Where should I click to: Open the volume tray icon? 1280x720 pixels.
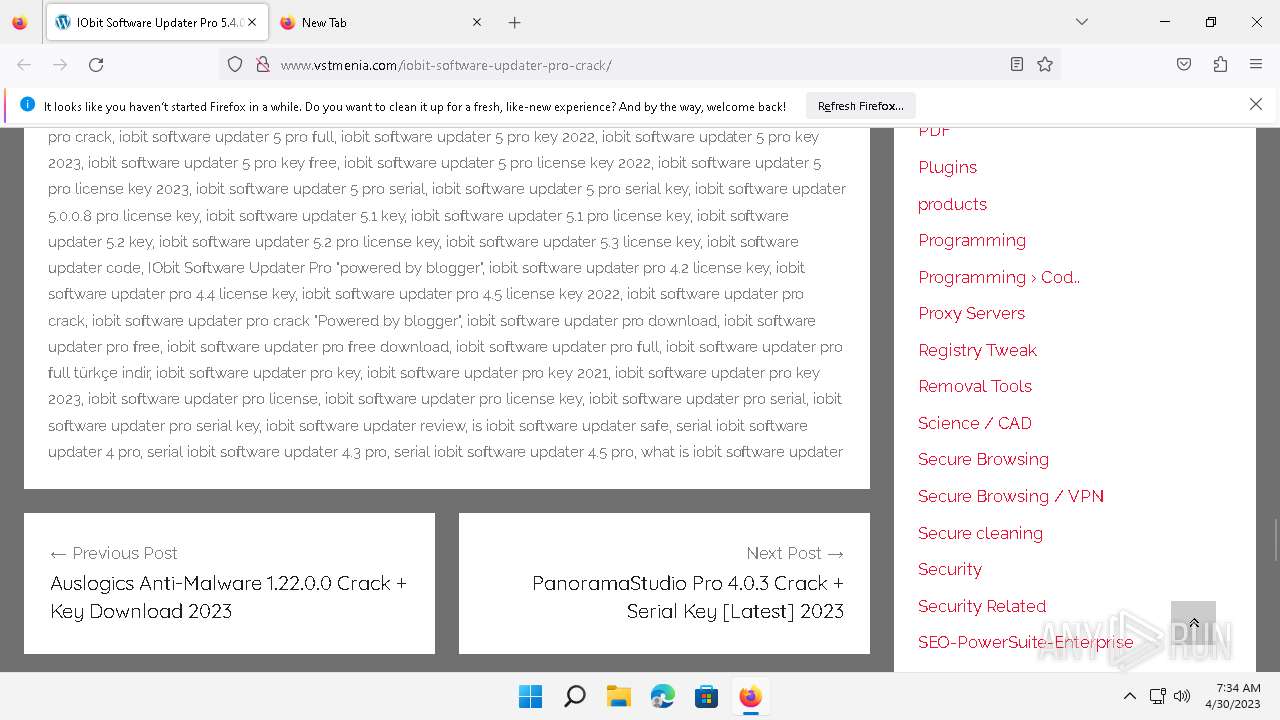(x=1182, y=696)
